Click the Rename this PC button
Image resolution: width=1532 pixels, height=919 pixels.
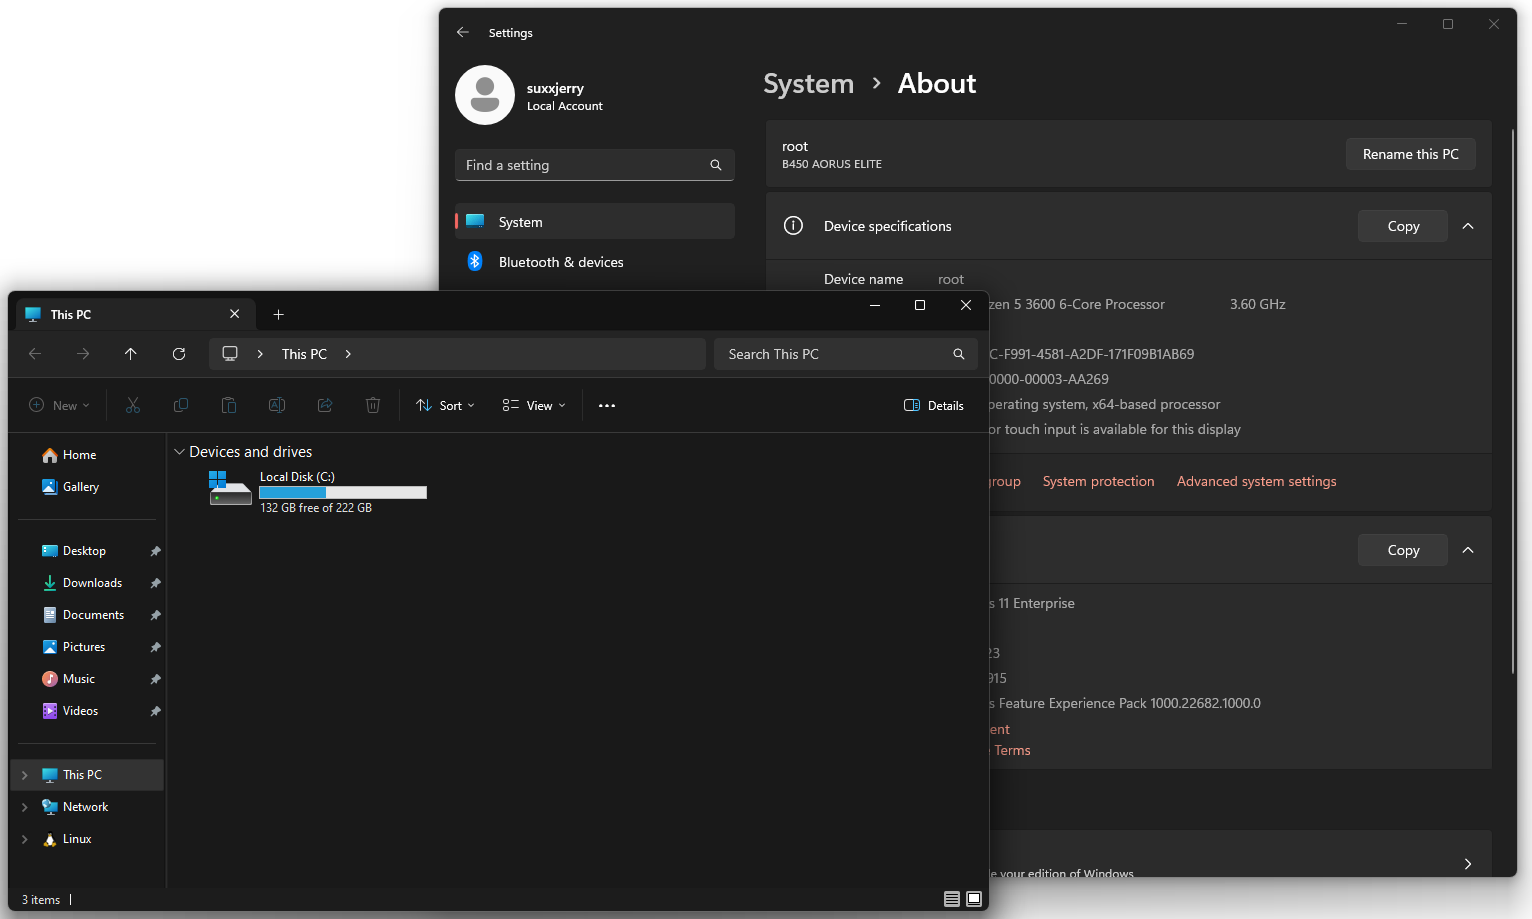pyautogui.click(x=1410, y=154)
